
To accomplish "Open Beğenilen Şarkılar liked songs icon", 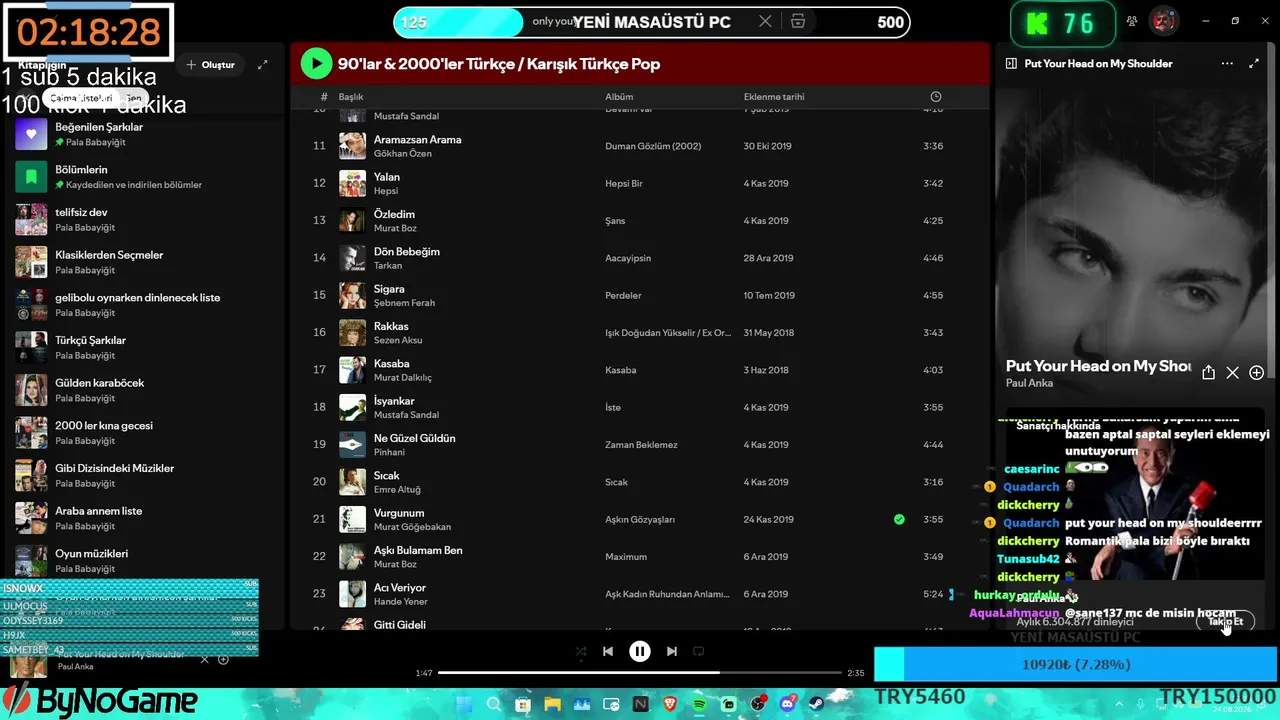I will (31, 134).
